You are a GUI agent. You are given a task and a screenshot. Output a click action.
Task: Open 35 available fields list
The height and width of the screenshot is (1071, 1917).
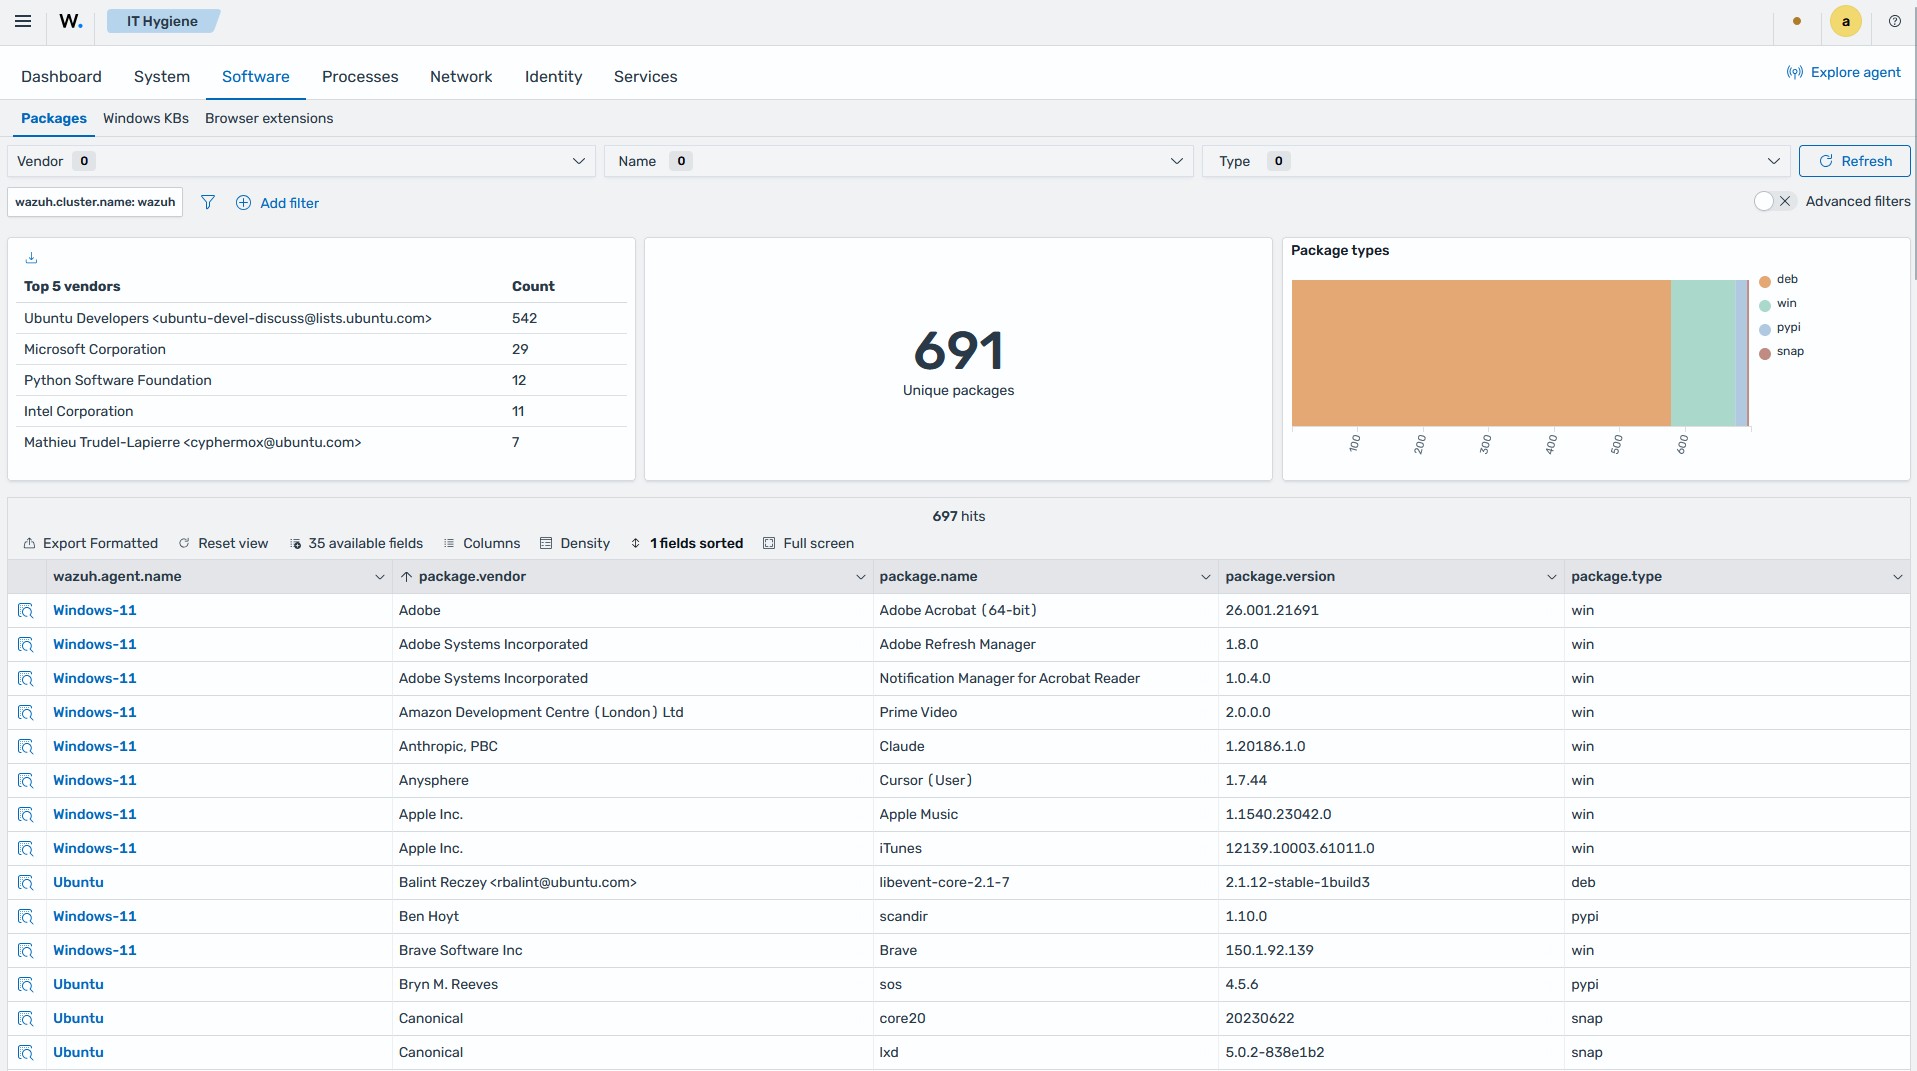[356, 543]
